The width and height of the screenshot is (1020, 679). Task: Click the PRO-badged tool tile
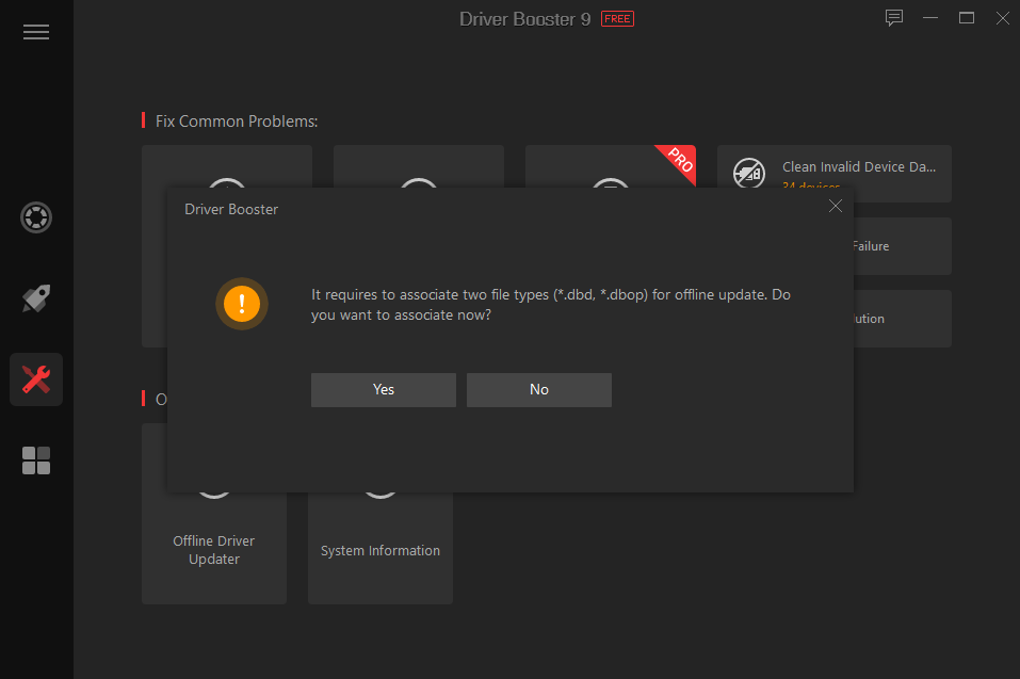[610, 166]
